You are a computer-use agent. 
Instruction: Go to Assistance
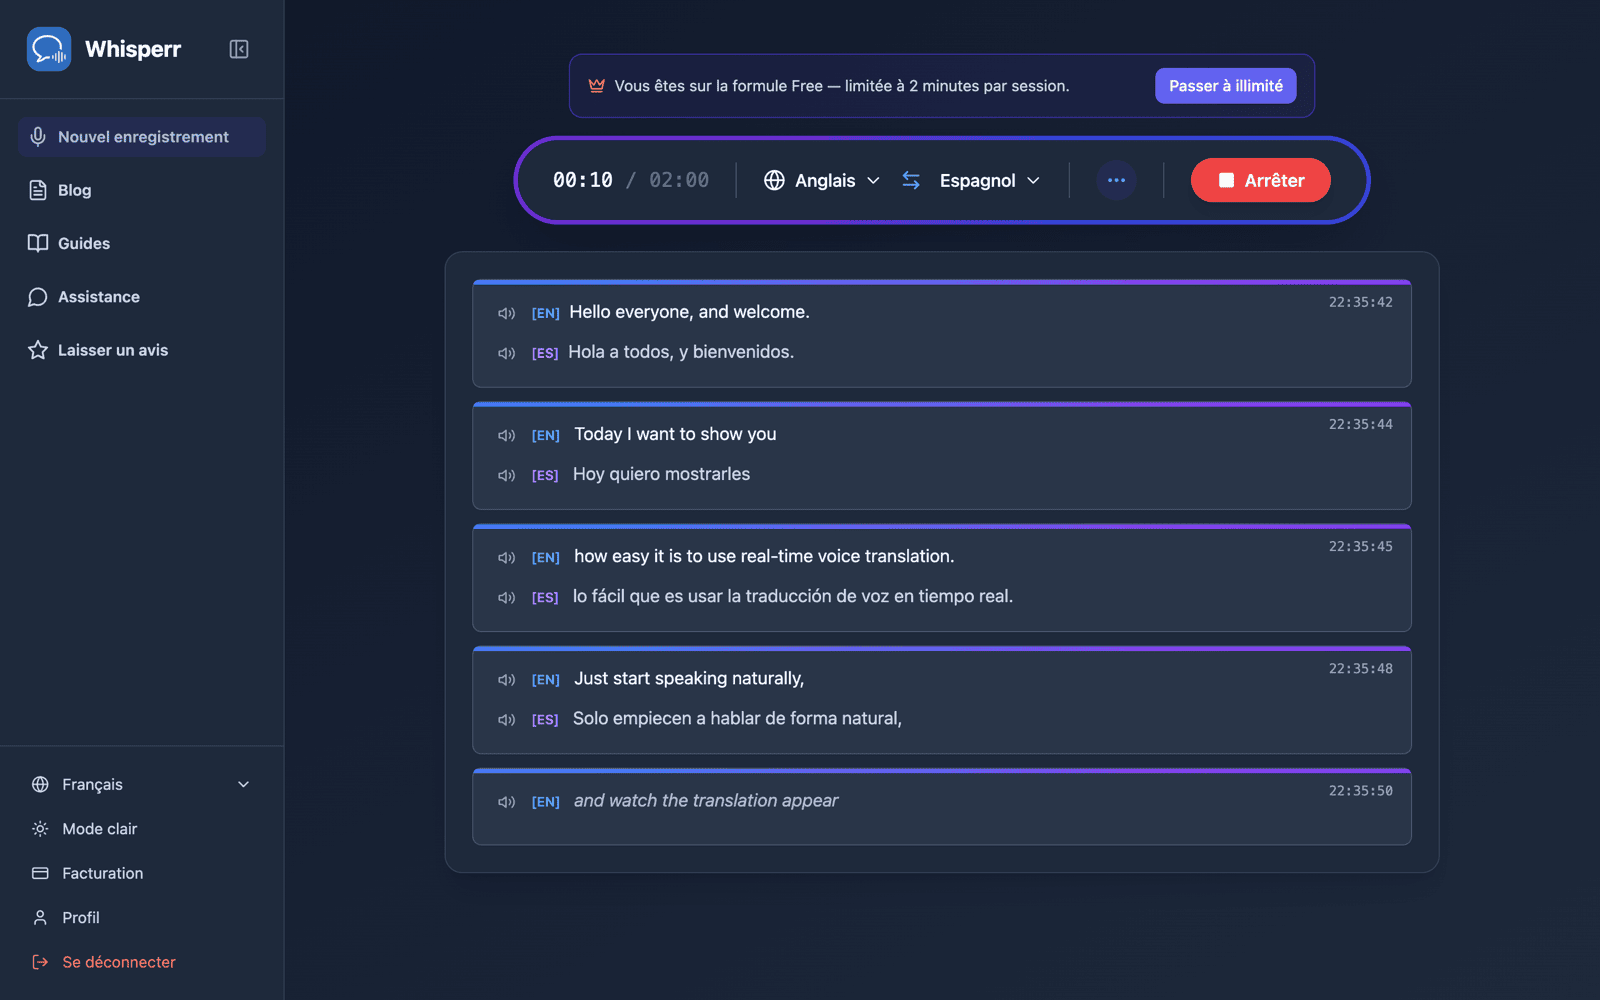pyautogui.click(x=141, y=297)
